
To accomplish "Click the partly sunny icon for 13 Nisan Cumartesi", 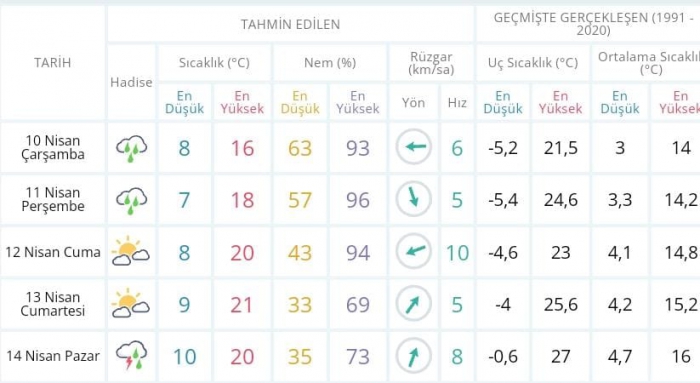I will tap(130, 304).
